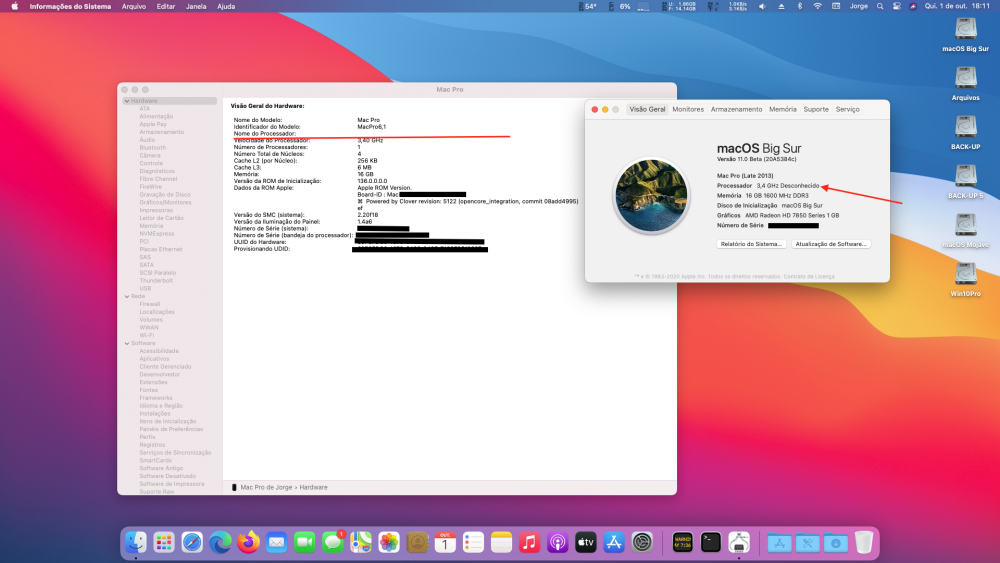Select the Win10Pro drive on desktop
The width and height of the screenshot is (1000, 563).
(966, 280)
